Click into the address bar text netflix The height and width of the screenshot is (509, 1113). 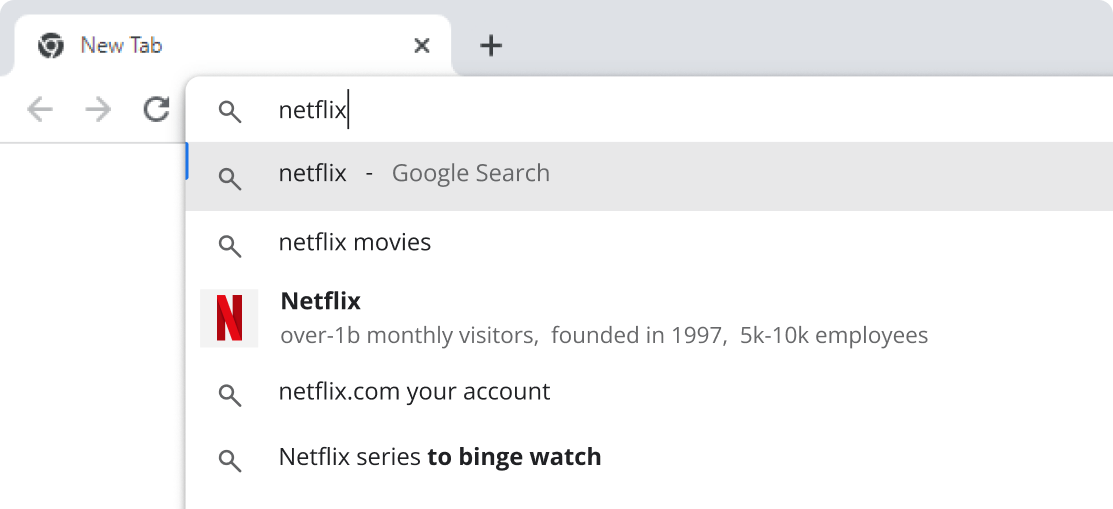tap(312, 111)
